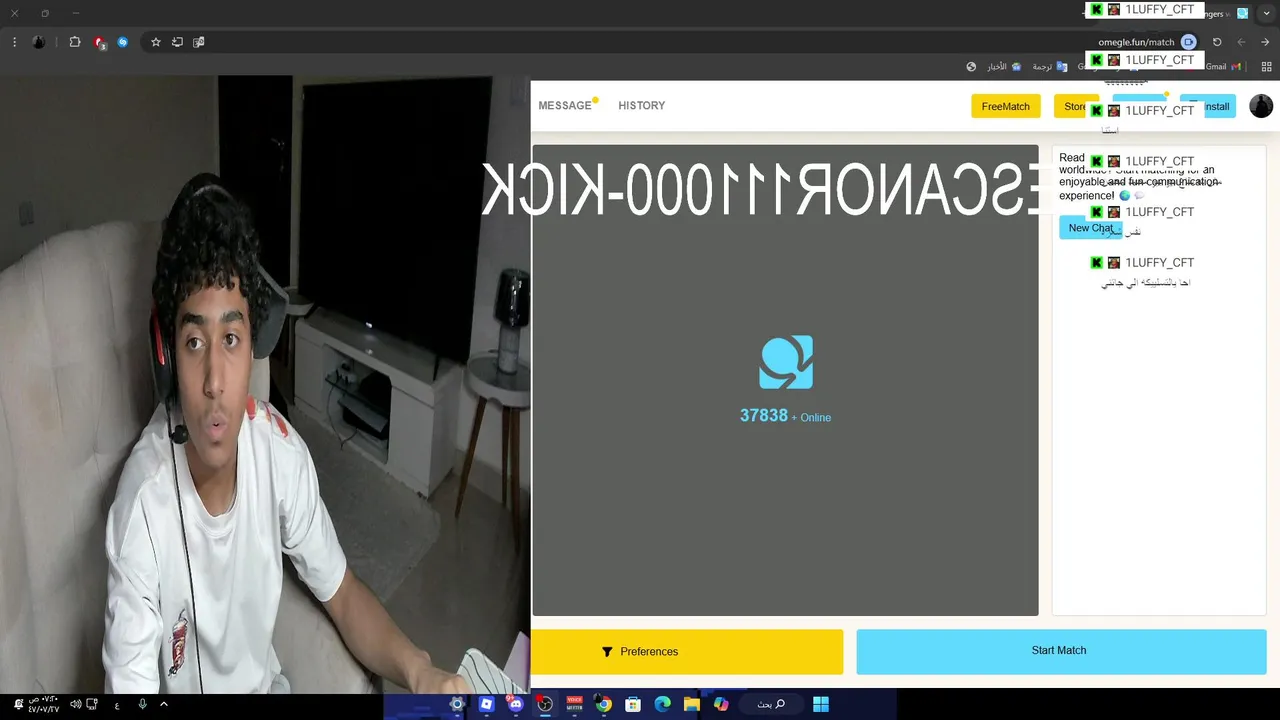1280x720 pixels.
Task: Open the user profile avatar on the site
Action: [x=1261, y=106]
